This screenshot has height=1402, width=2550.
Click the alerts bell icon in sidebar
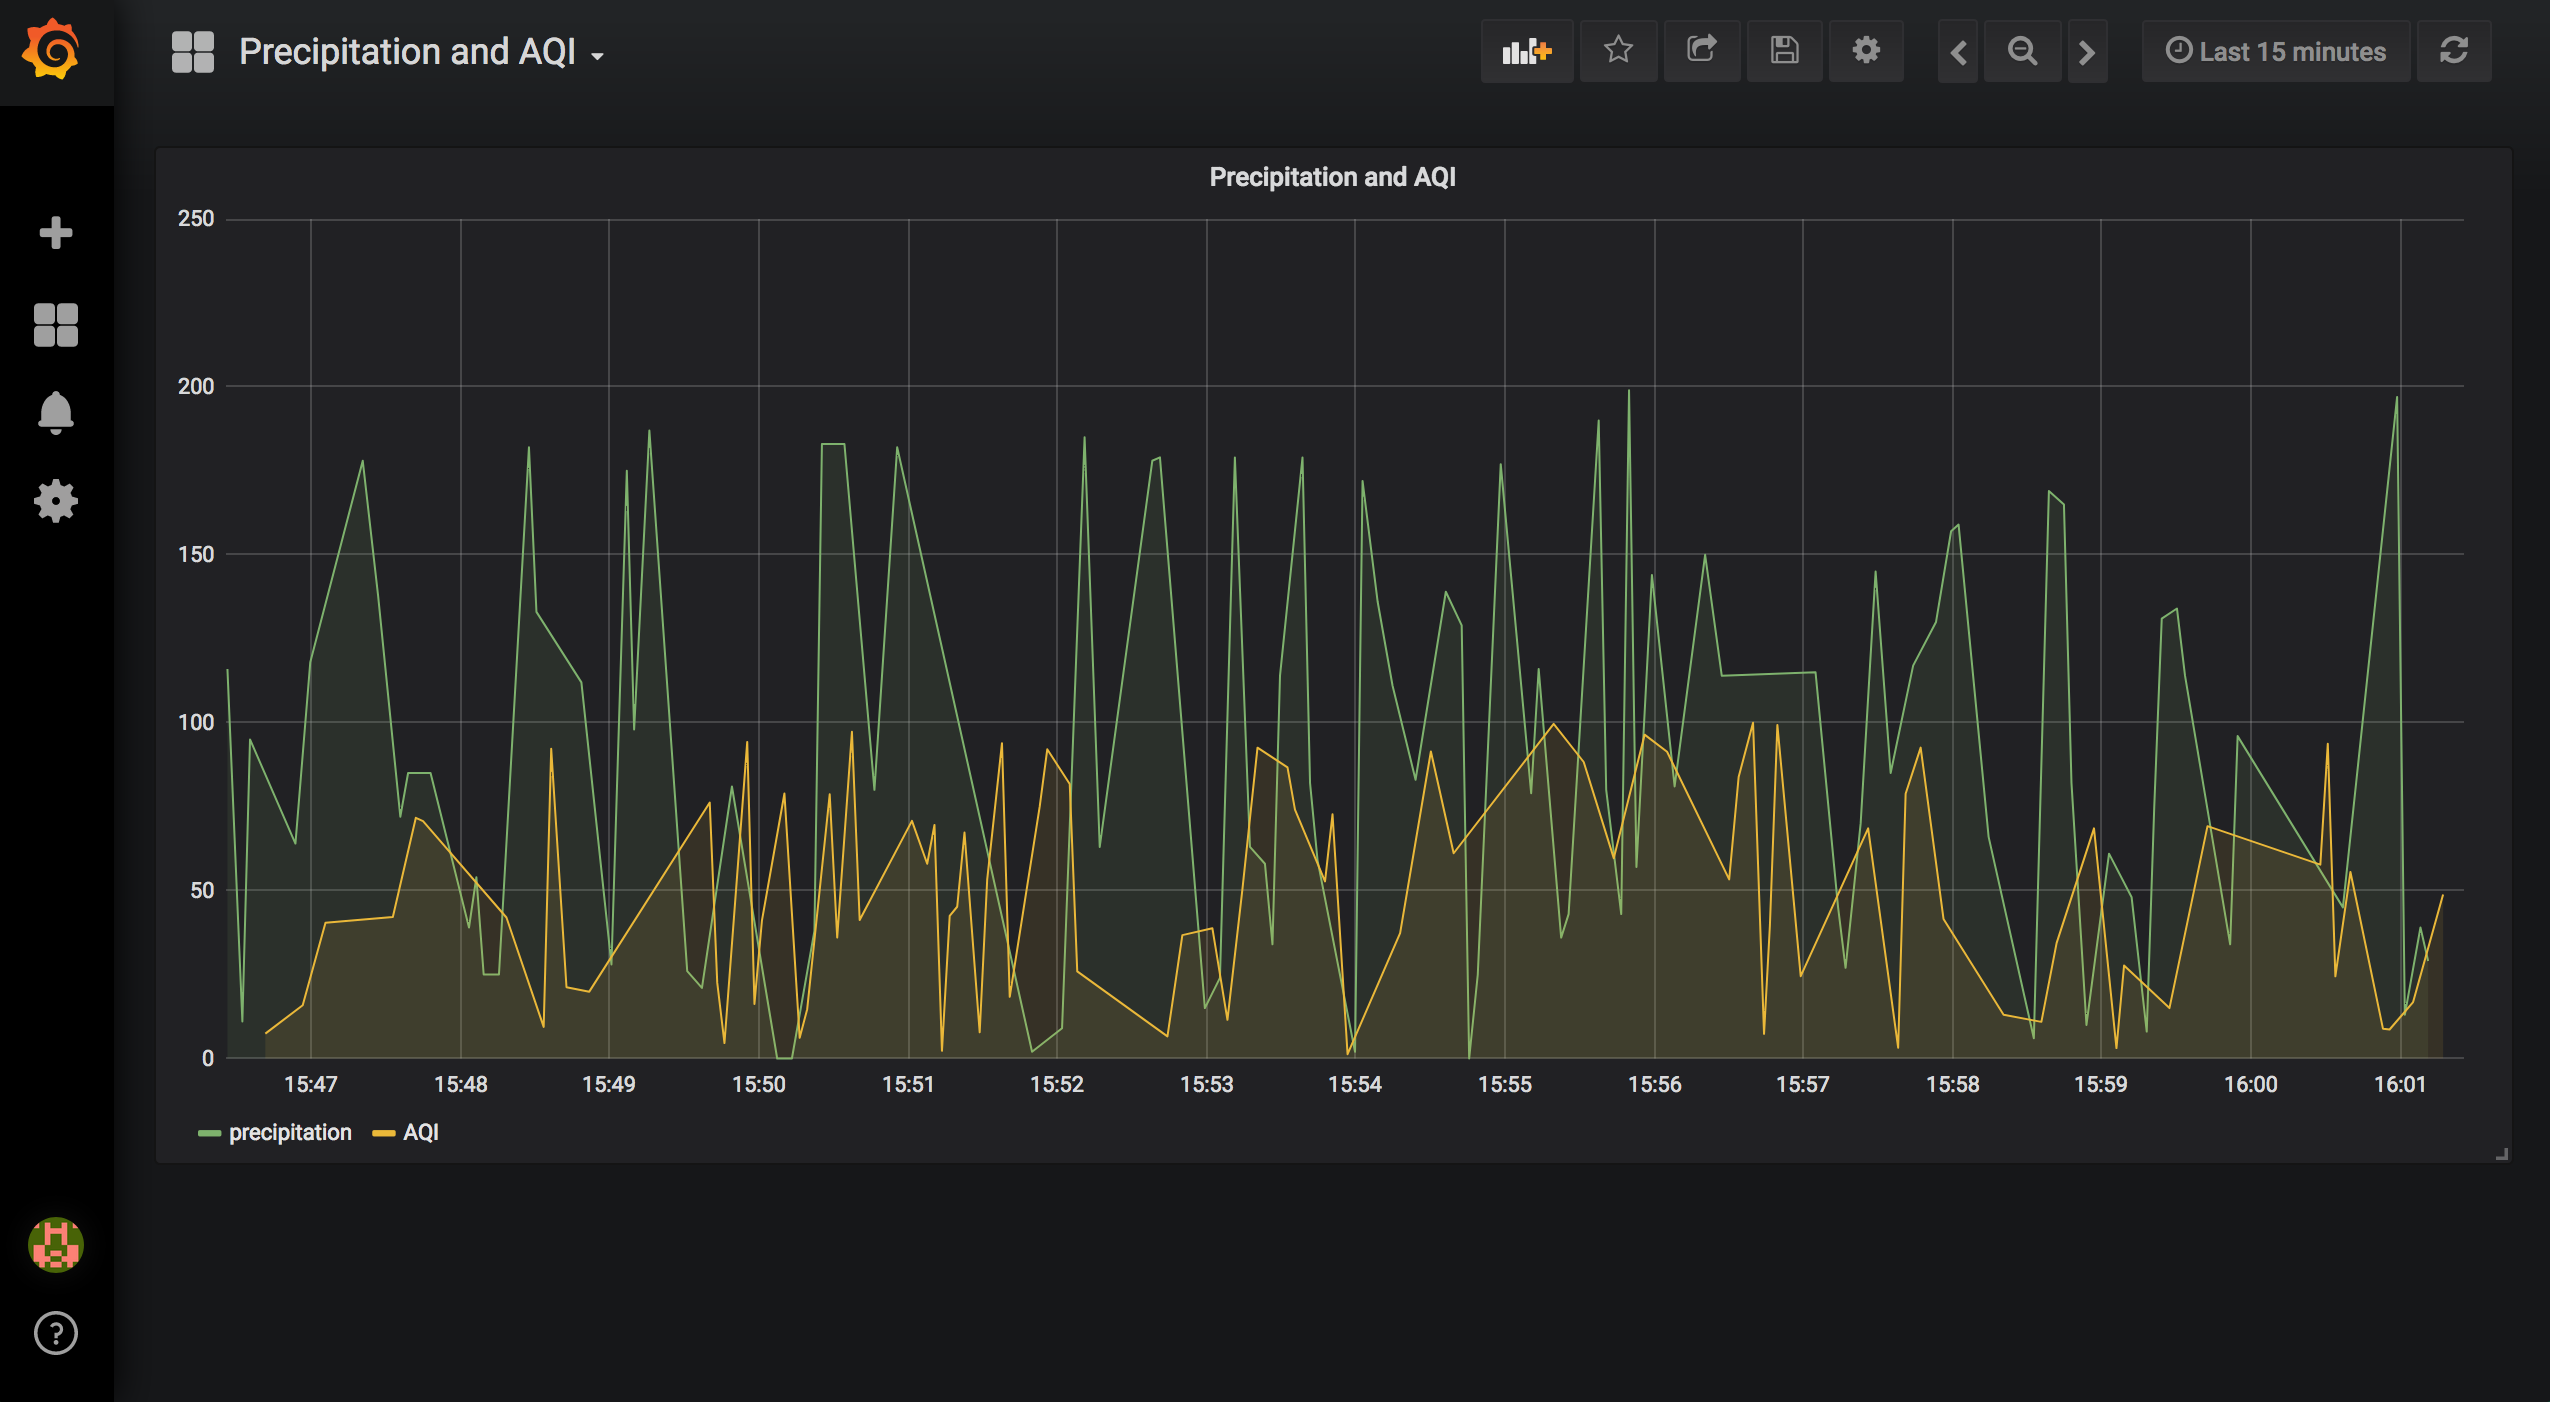coord(55,413)
